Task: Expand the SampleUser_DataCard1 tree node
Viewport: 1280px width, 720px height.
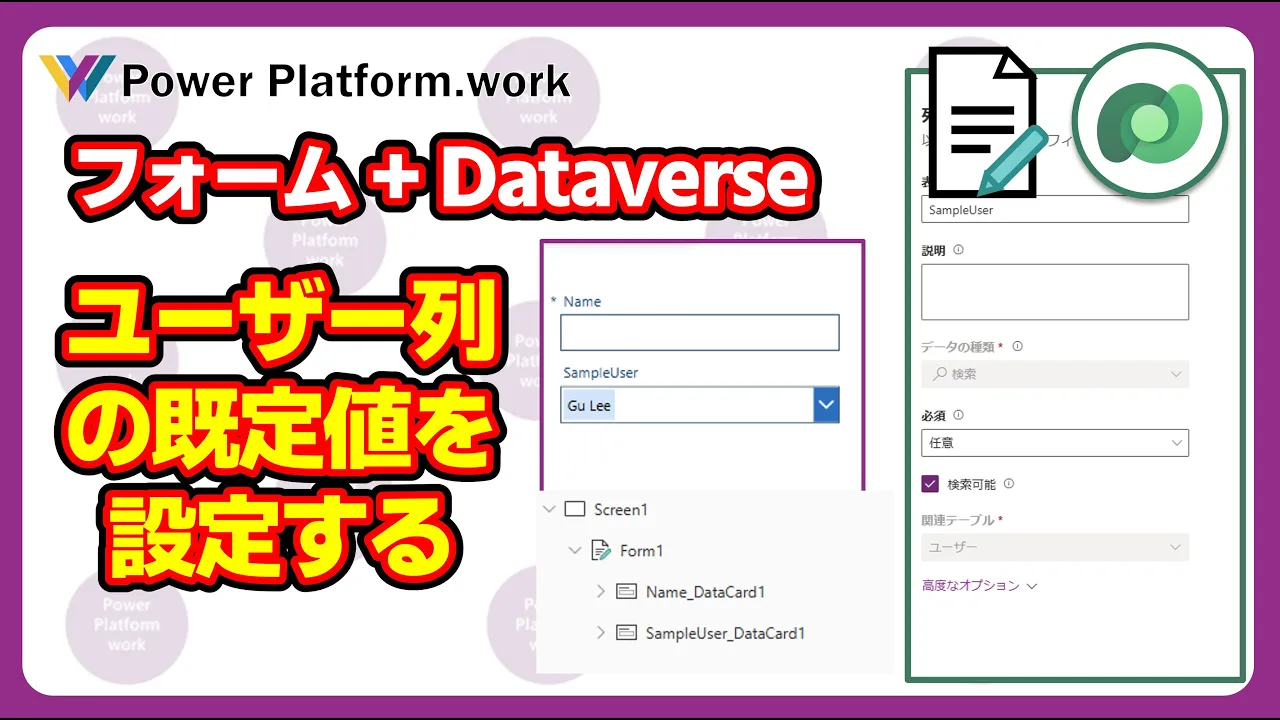Action: point(600,632)
